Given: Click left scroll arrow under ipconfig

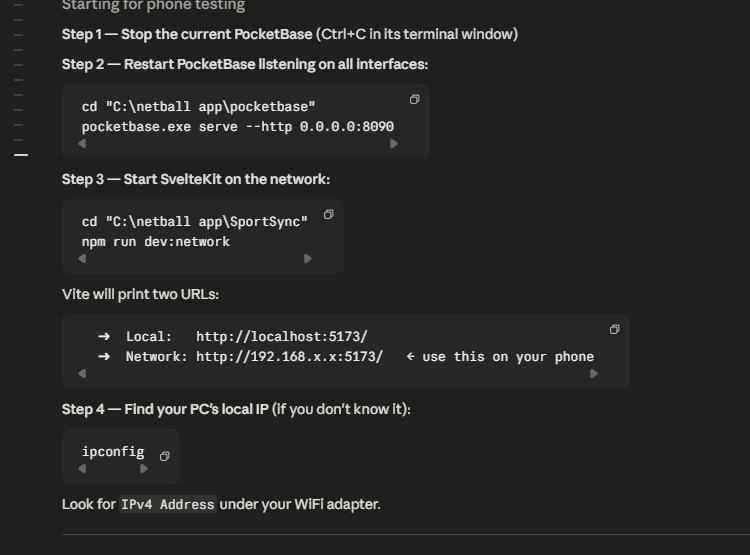Looking at the screenshot, I should 82,469.
